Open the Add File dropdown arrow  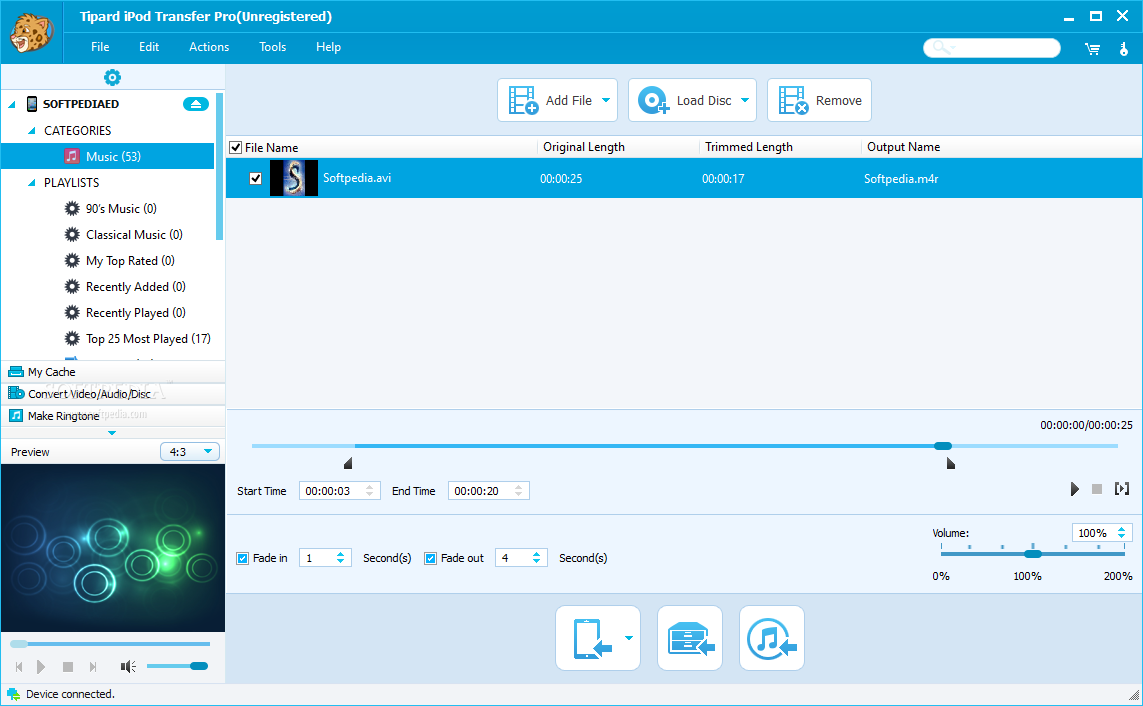click(x=606, y=101)
